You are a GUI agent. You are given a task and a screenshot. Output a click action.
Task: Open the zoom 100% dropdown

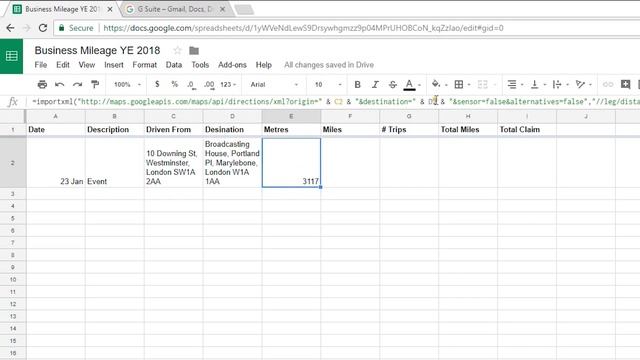point(127,84)
